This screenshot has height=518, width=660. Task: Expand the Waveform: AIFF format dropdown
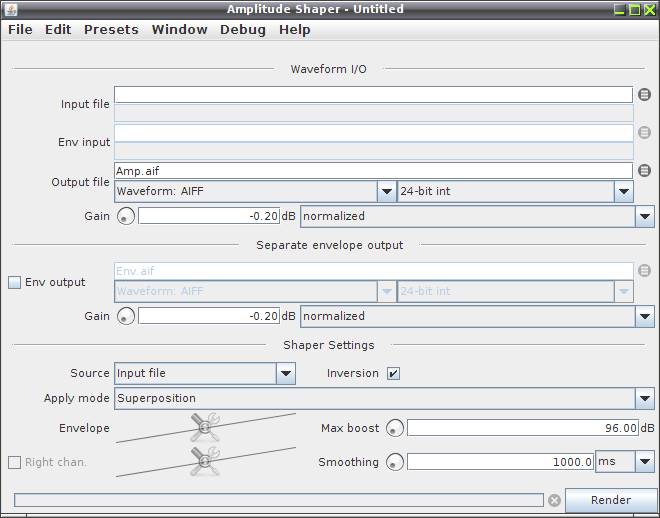(x=255, y=191)
